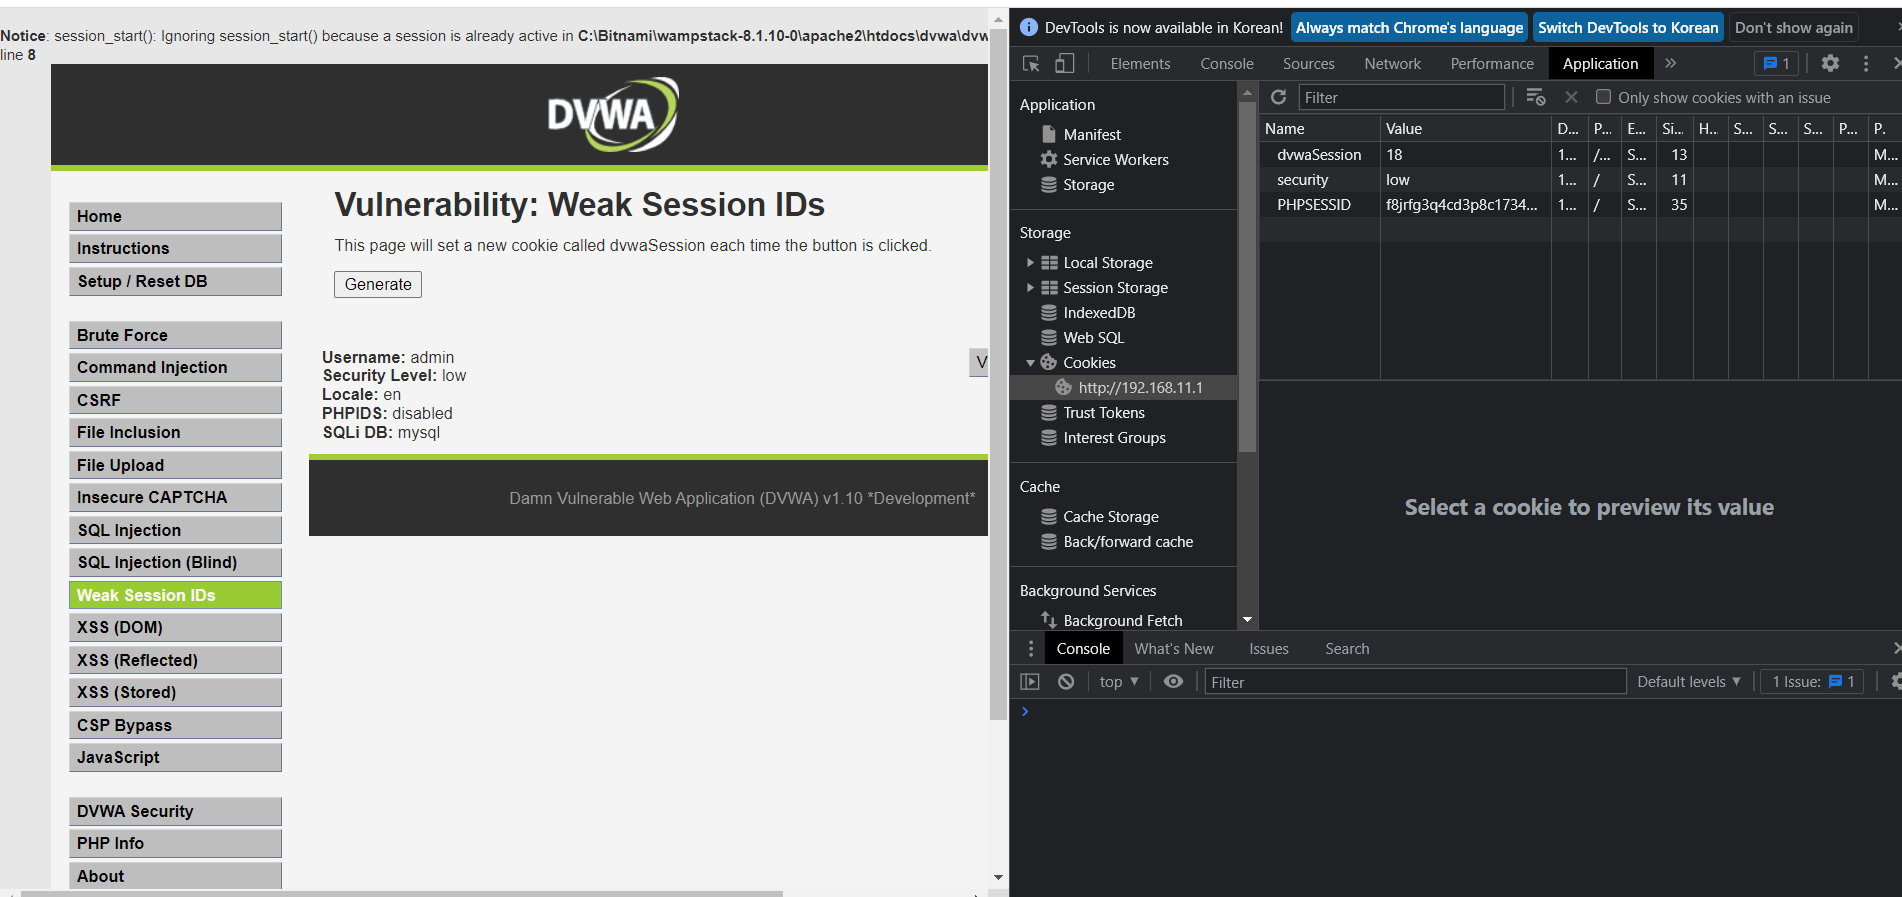Click the clear all cookies icon
This screenshot has width=1902, height=897.
coord(1536,97)
